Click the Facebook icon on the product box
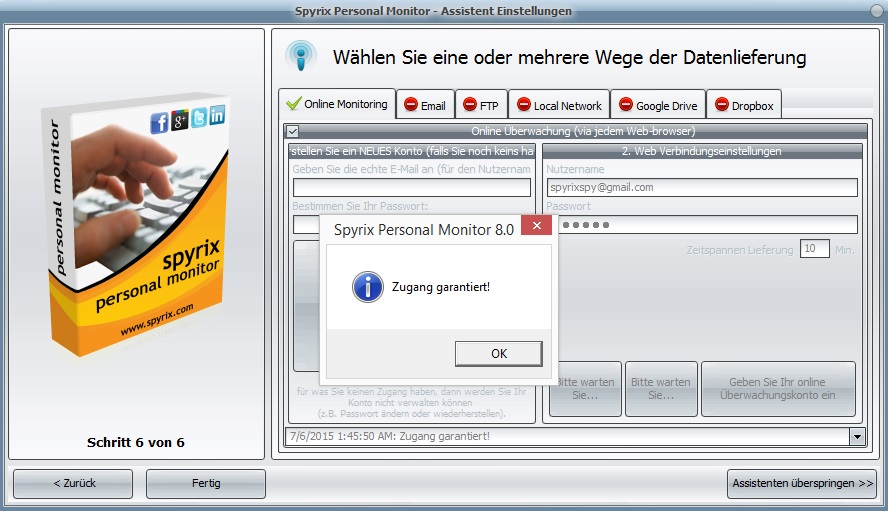Image resolution: width=888 pixels, height=511 pixels. [159, 122]
